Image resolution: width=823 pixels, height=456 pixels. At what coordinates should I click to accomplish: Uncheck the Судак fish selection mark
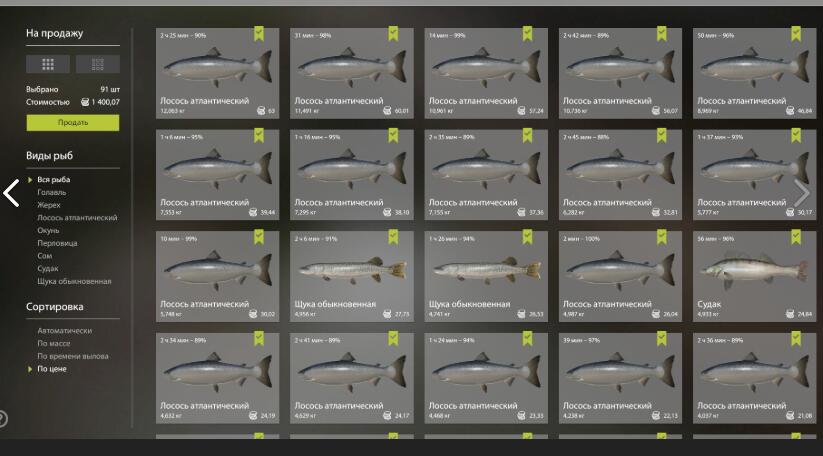[x=796, y=237]
